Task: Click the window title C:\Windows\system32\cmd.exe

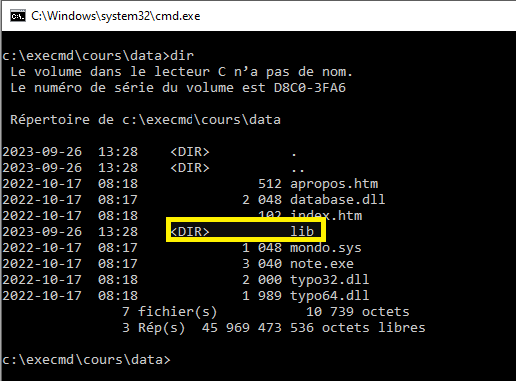Action: tap(116, 16)
